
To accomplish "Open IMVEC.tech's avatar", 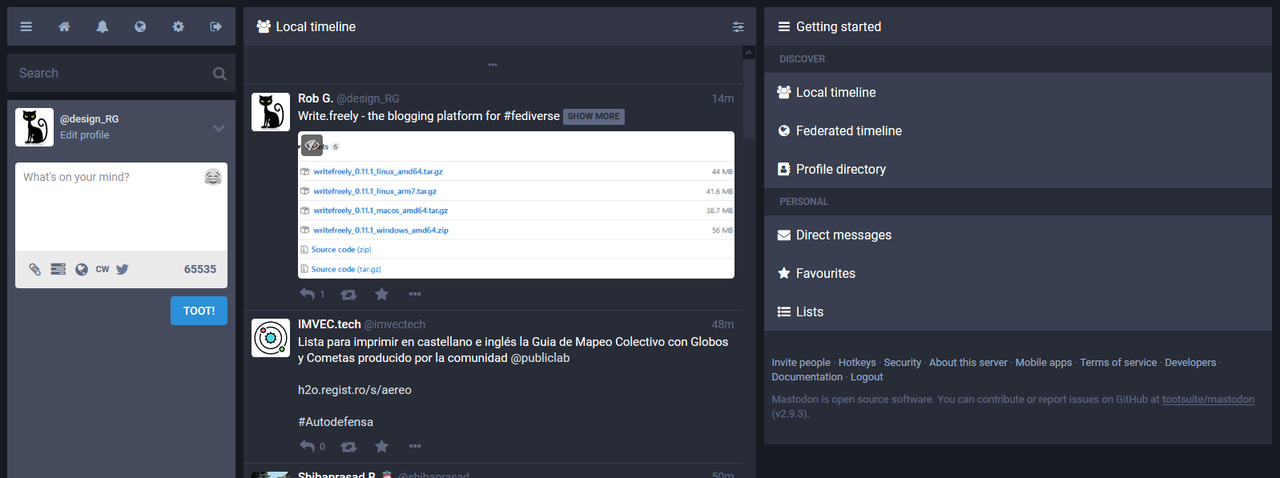I will click(x=271, y=338).
